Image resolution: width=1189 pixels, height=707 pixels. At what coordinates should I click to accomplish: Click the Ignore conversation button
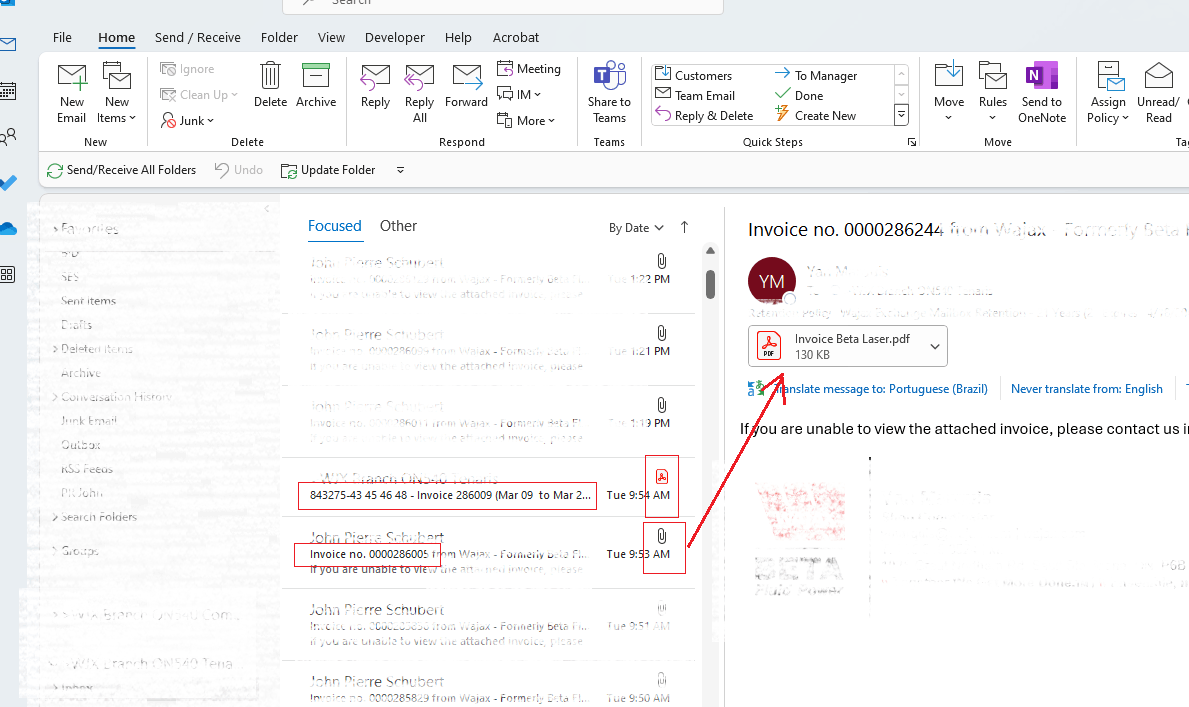click(187, 69)
